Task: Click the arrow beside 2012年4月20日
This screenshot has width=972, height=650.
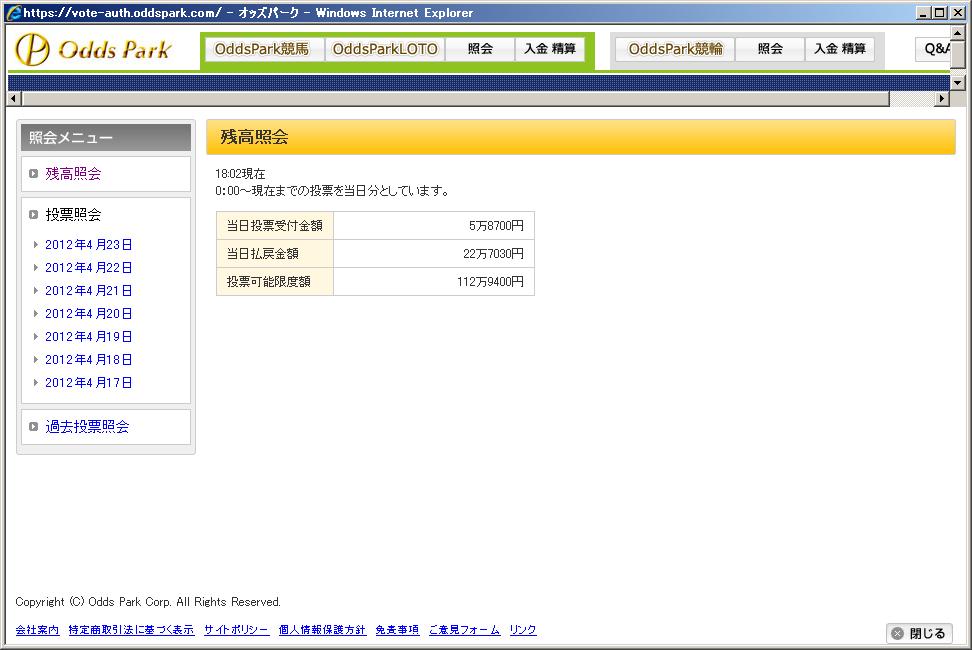Action: pyautogui.click(x=35, y=314)
